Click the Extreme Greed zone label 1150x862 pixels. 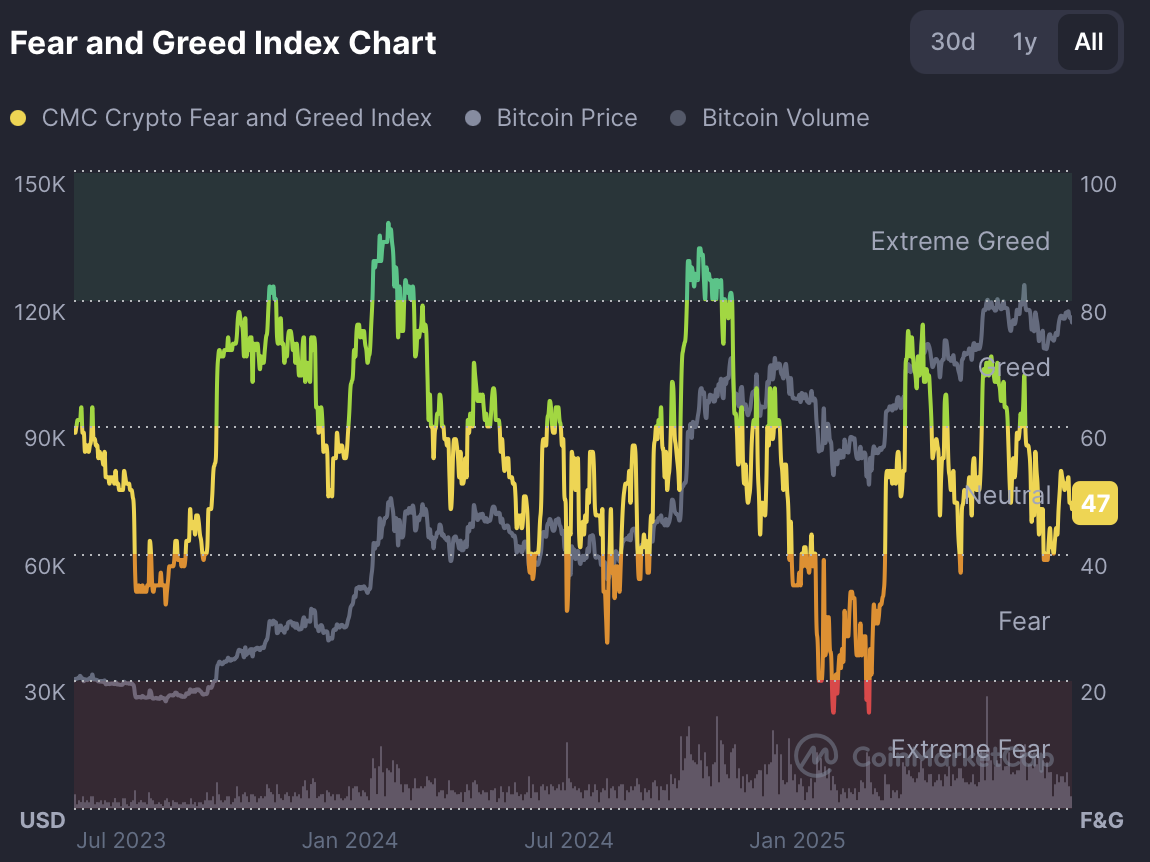point(960,241)
